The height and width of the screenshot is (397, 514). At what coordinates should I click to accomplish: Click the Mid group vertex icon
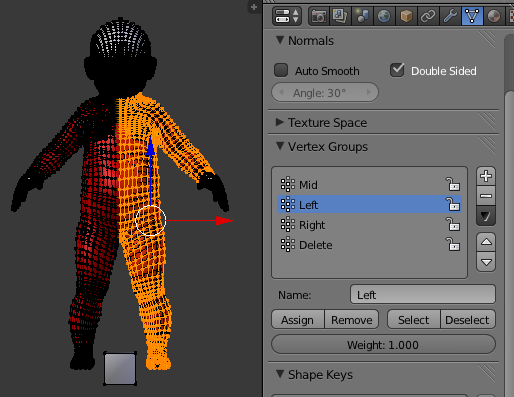[287, 184]
